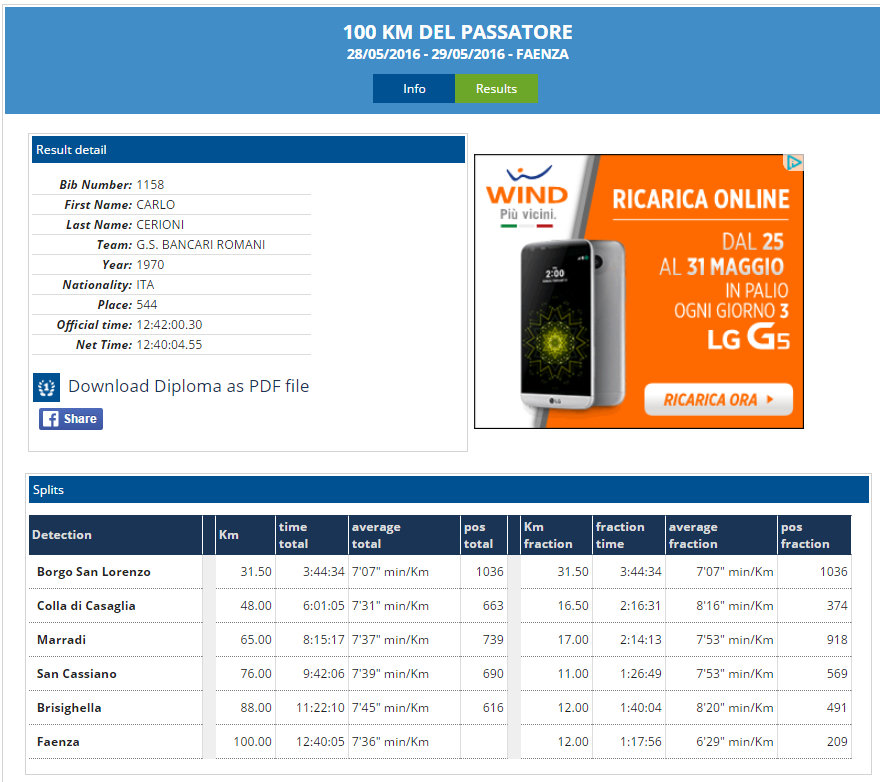
Task: Switch to the Results tab
Action: click(496, 89)
